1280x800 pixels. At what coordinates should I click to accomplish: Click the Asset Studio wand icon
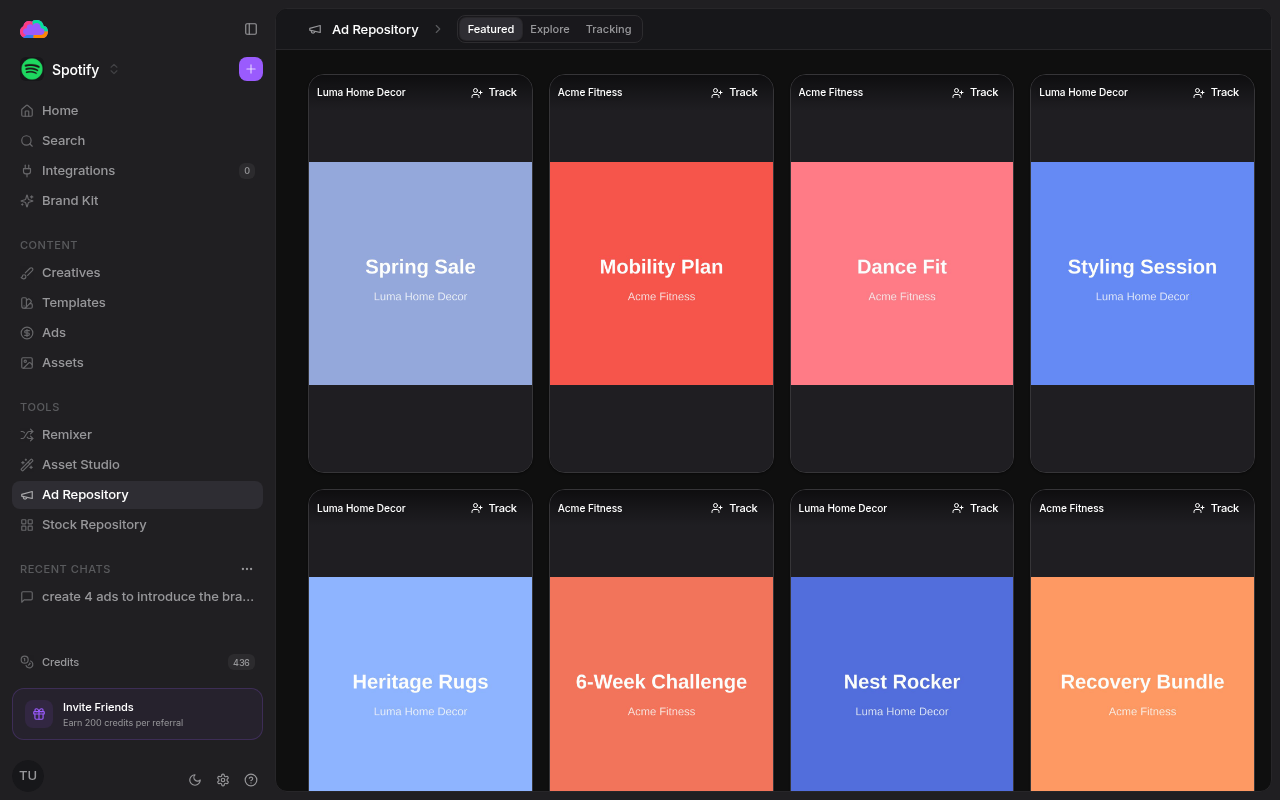[27, 464]
